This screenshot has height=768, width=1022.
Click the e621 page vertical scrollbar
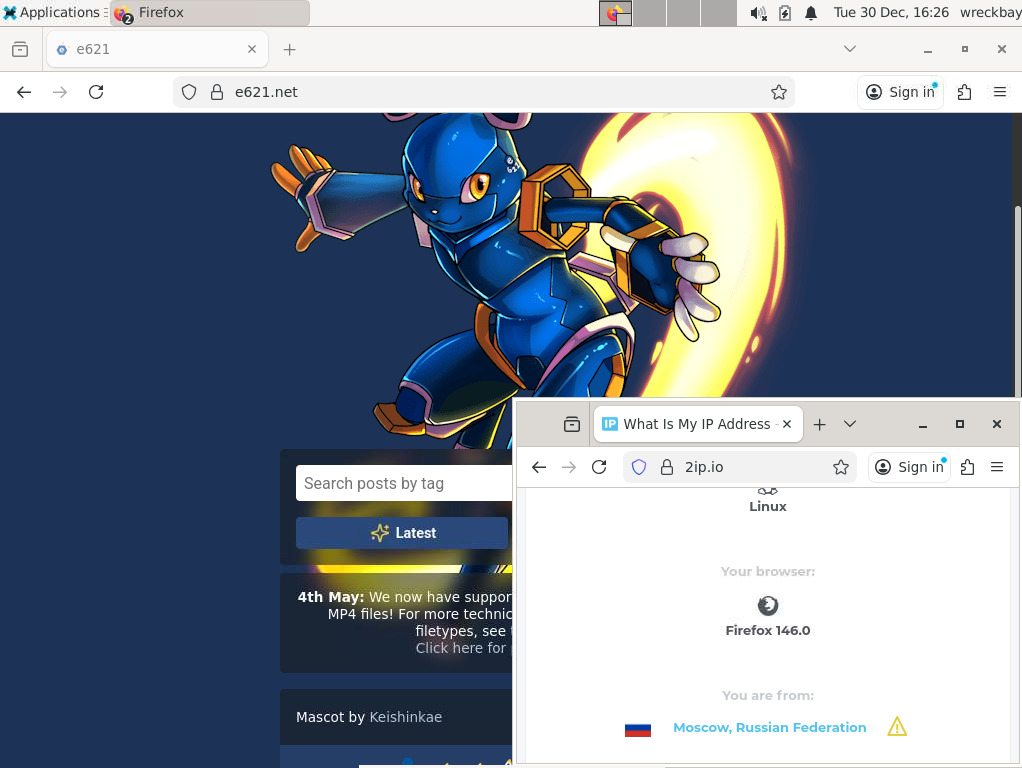click(1018, 300)
